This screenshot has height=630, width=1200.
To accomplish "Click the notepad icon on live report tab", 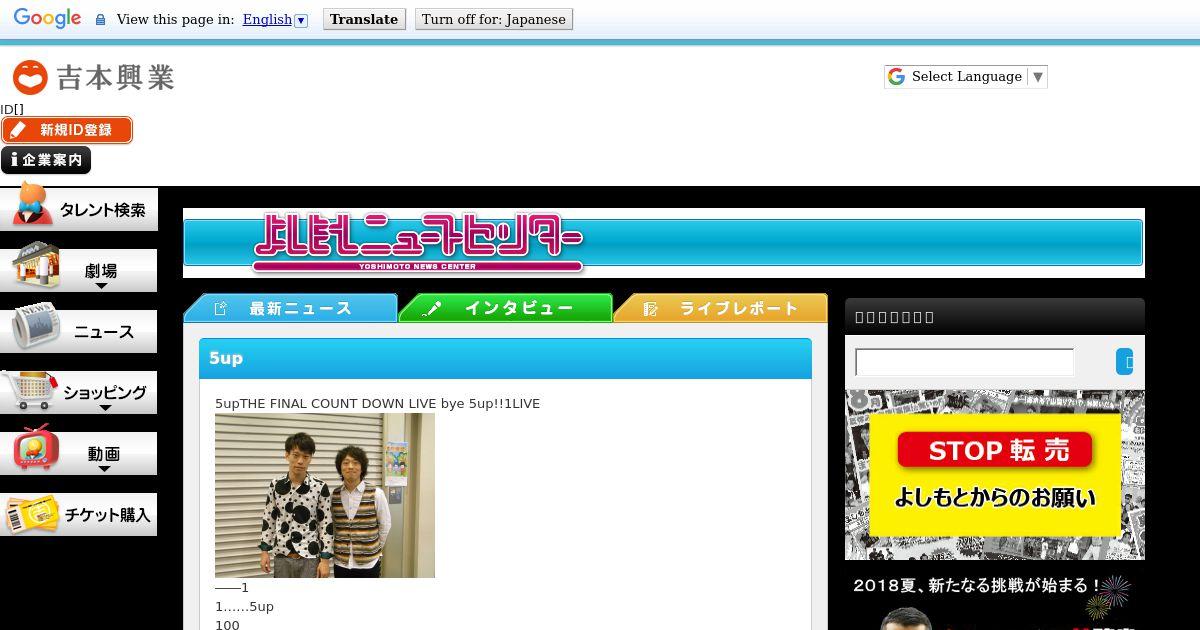I will 650,309.
